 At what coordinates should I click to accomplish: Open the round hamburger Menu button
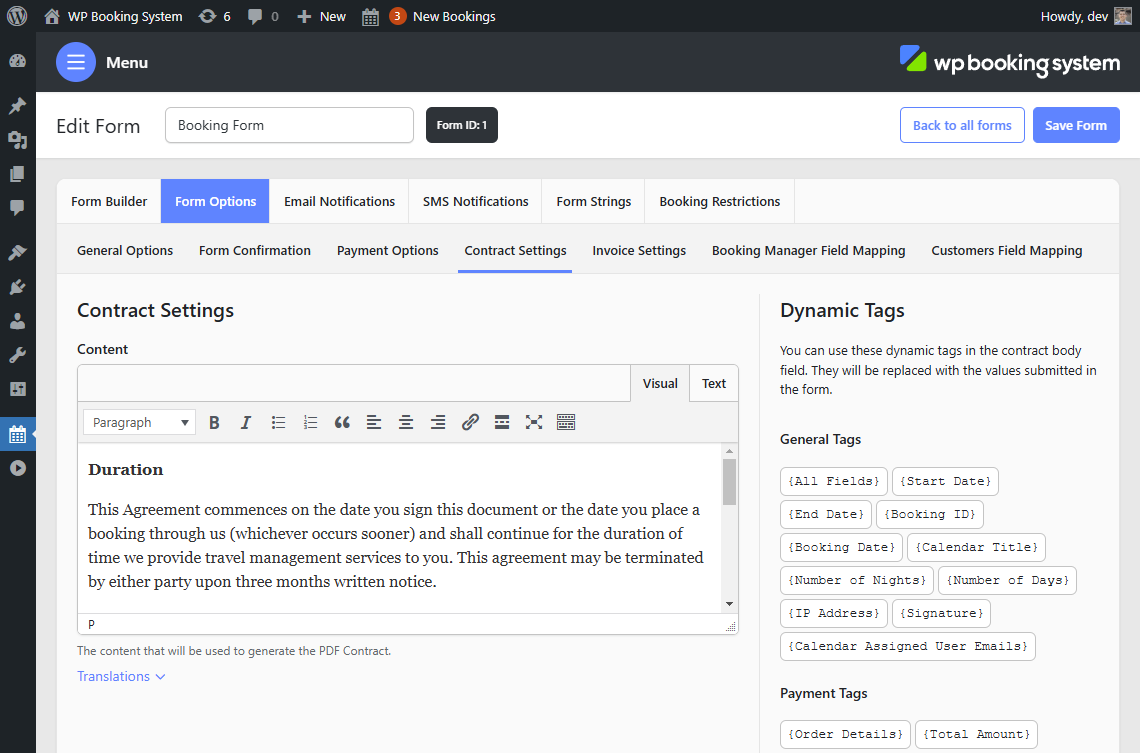[76, 63]
